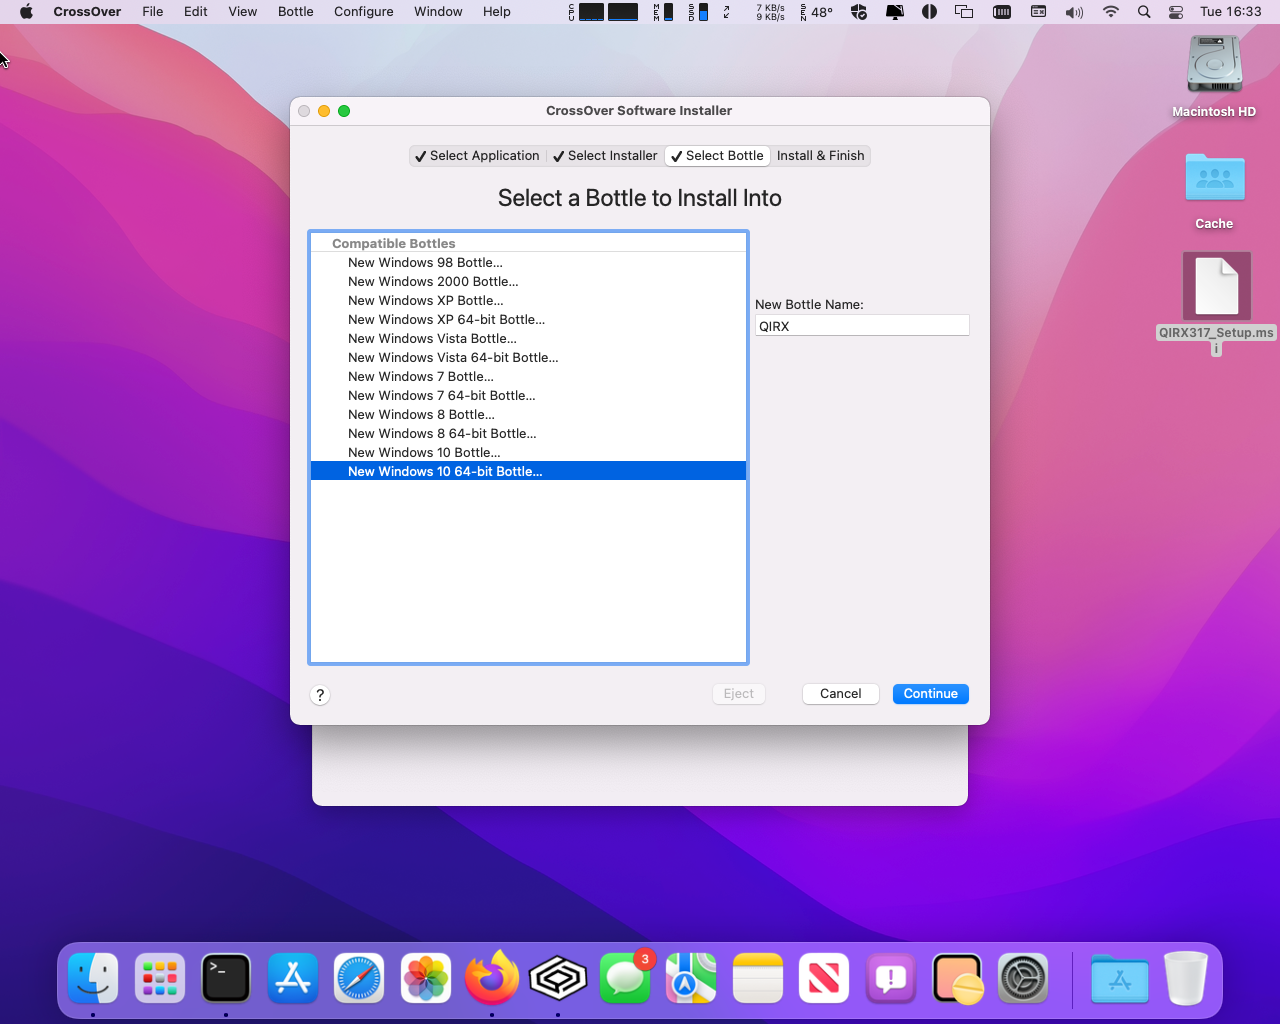Choose New Windows 98 Bottle
Screen dimensions: 1280x1024
pyautogui.click(x=528, y=263)
